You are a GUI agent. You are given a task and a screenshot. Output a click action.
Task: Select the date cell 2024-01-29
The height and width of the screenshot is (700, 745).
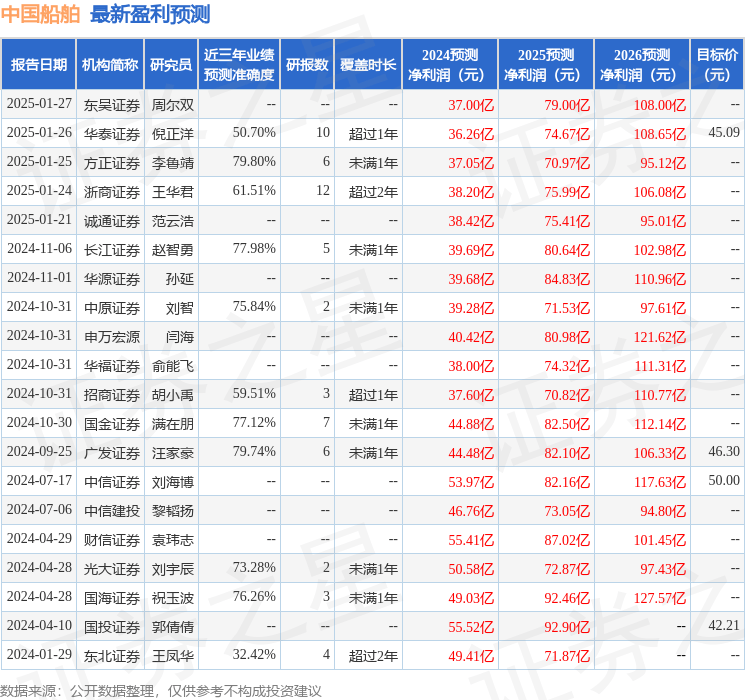pyautogui.click(x=39, y=655)
